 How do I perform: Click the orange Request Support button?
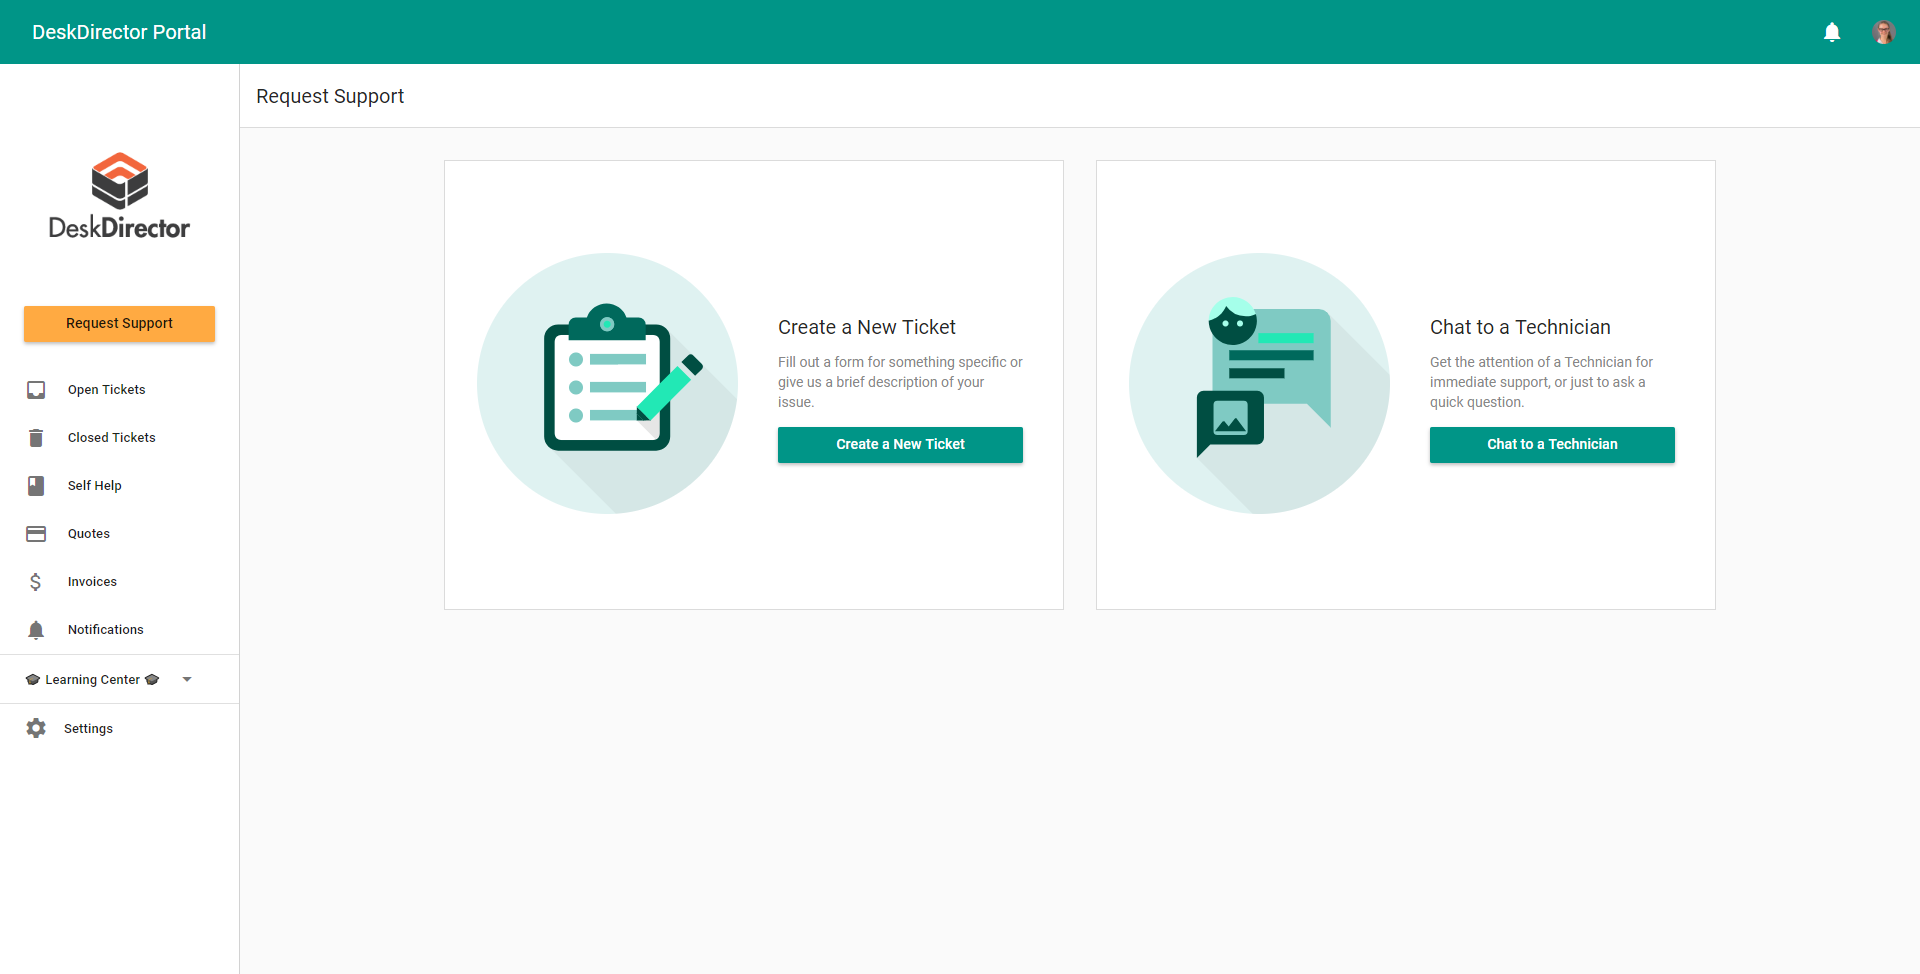pyautogui.click(x=120, y=324)
